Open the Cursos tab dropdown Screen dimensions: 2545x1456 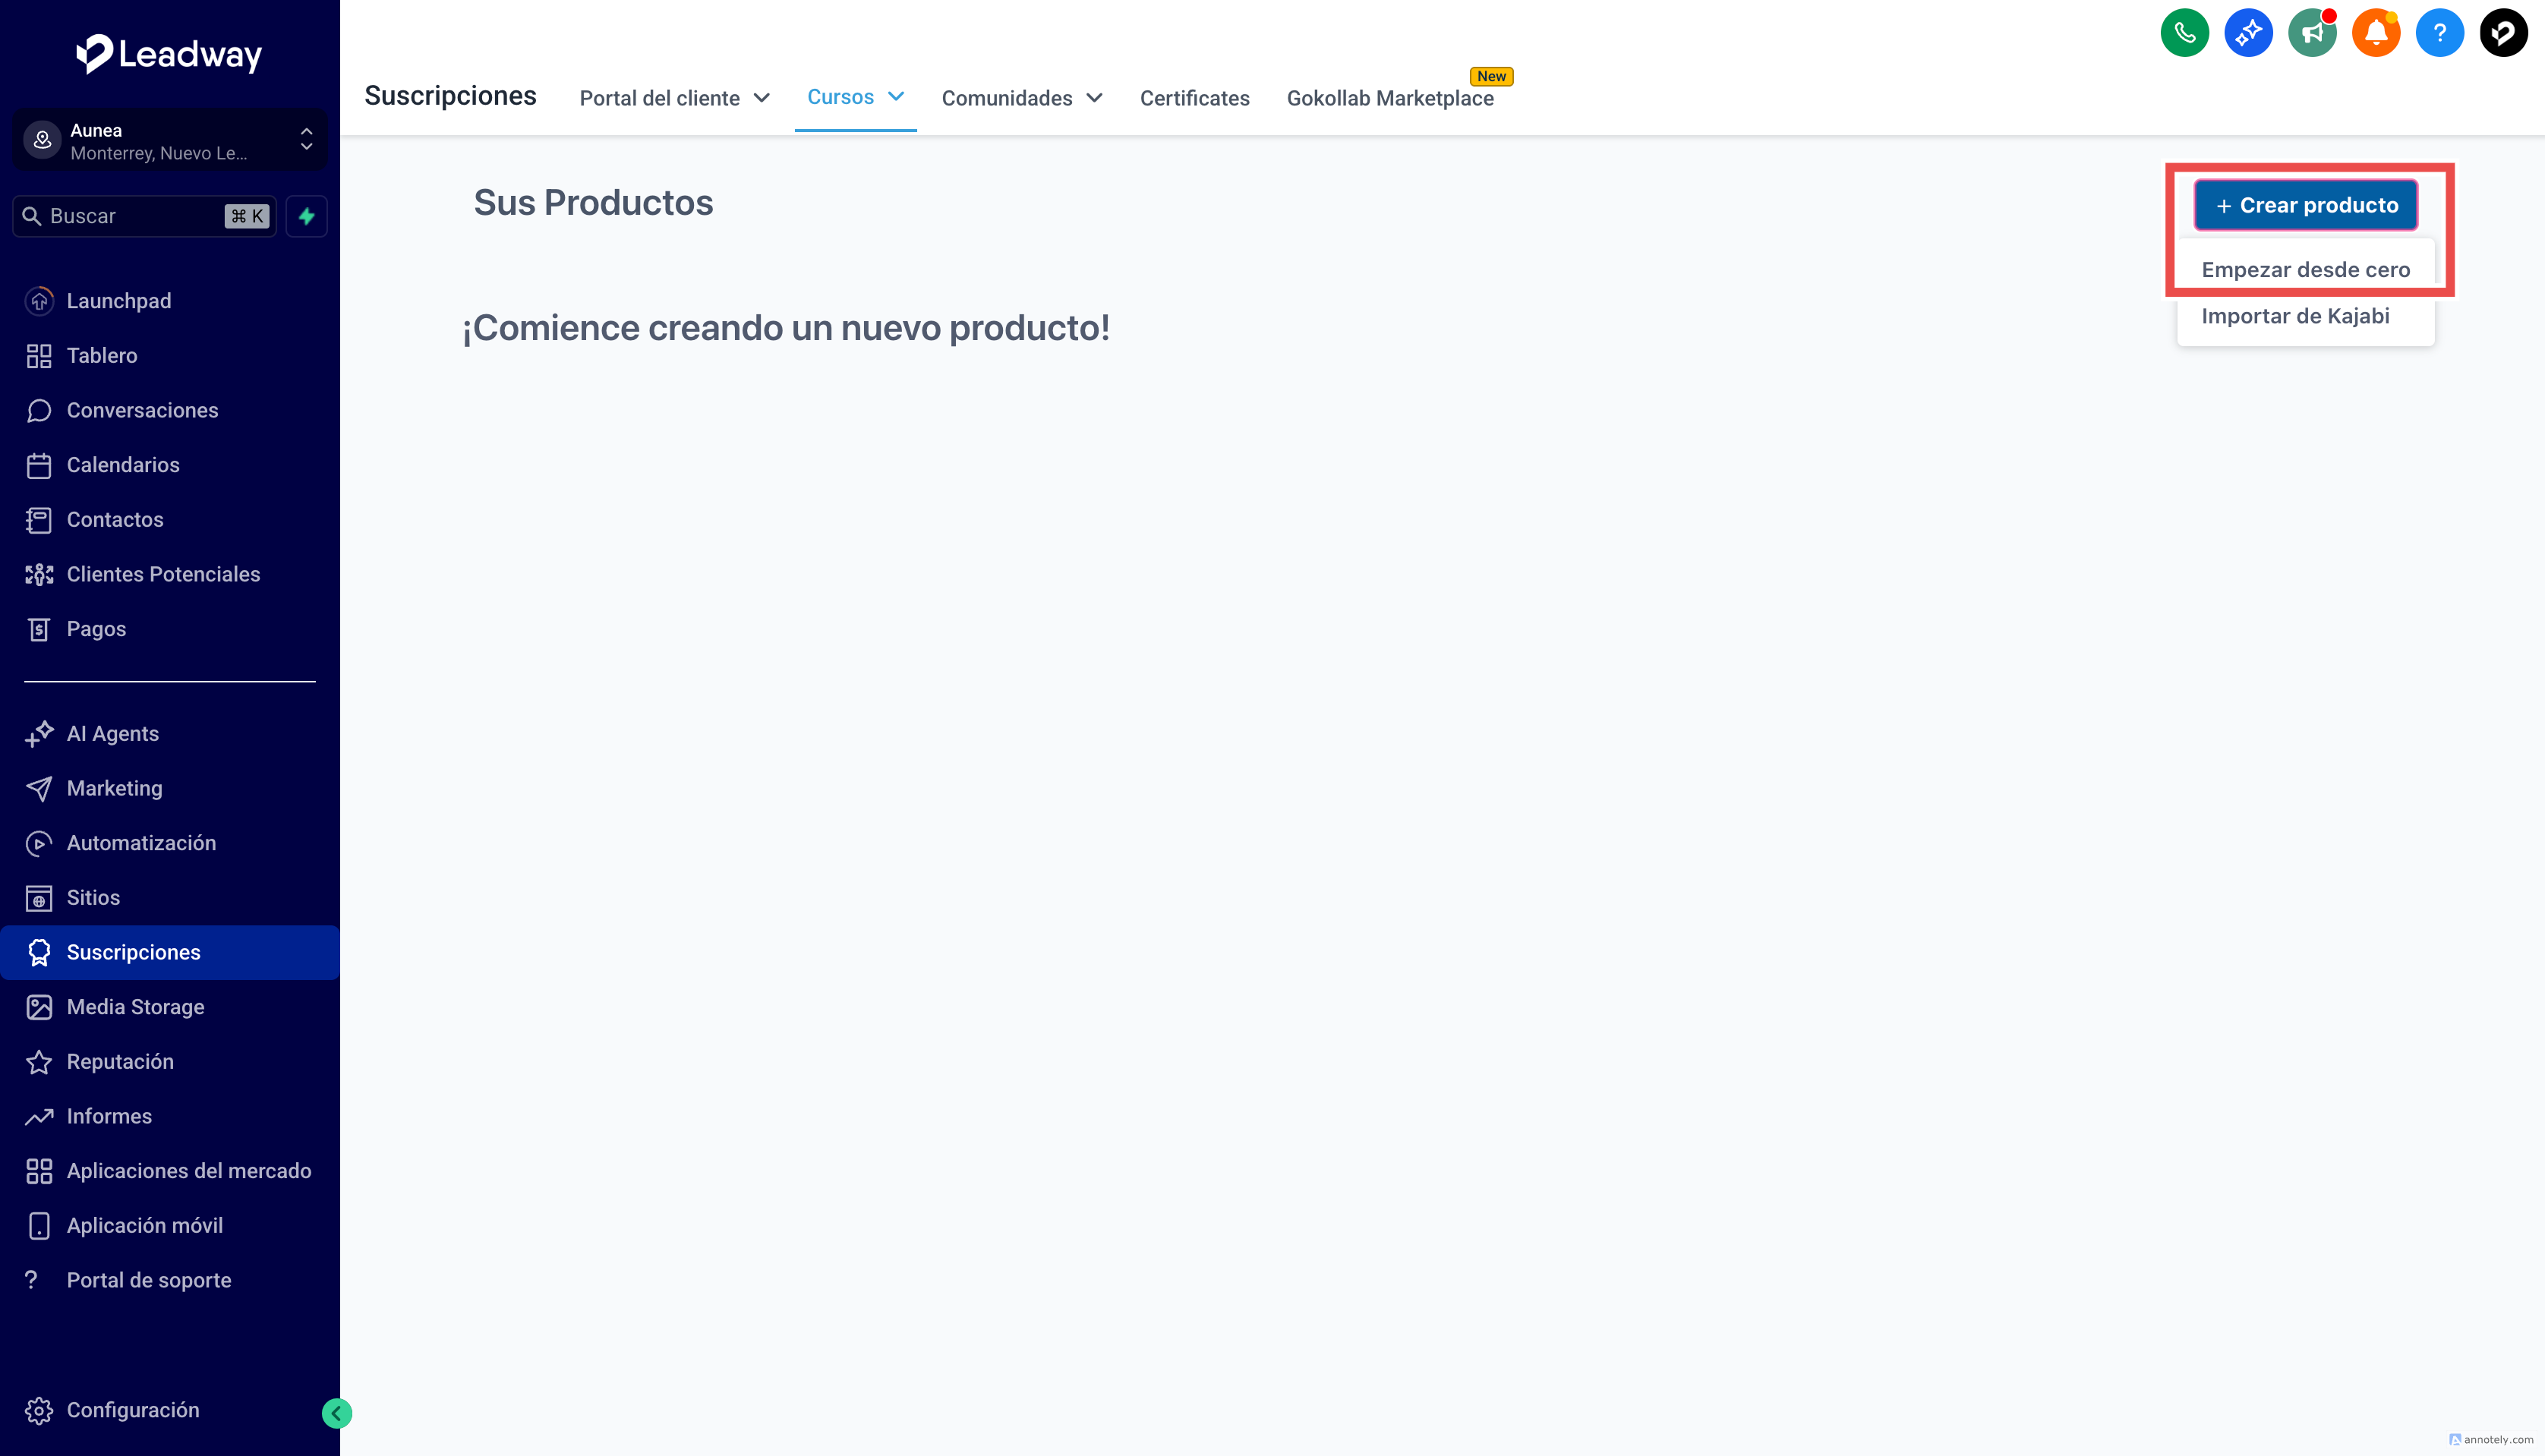point(855,97)
